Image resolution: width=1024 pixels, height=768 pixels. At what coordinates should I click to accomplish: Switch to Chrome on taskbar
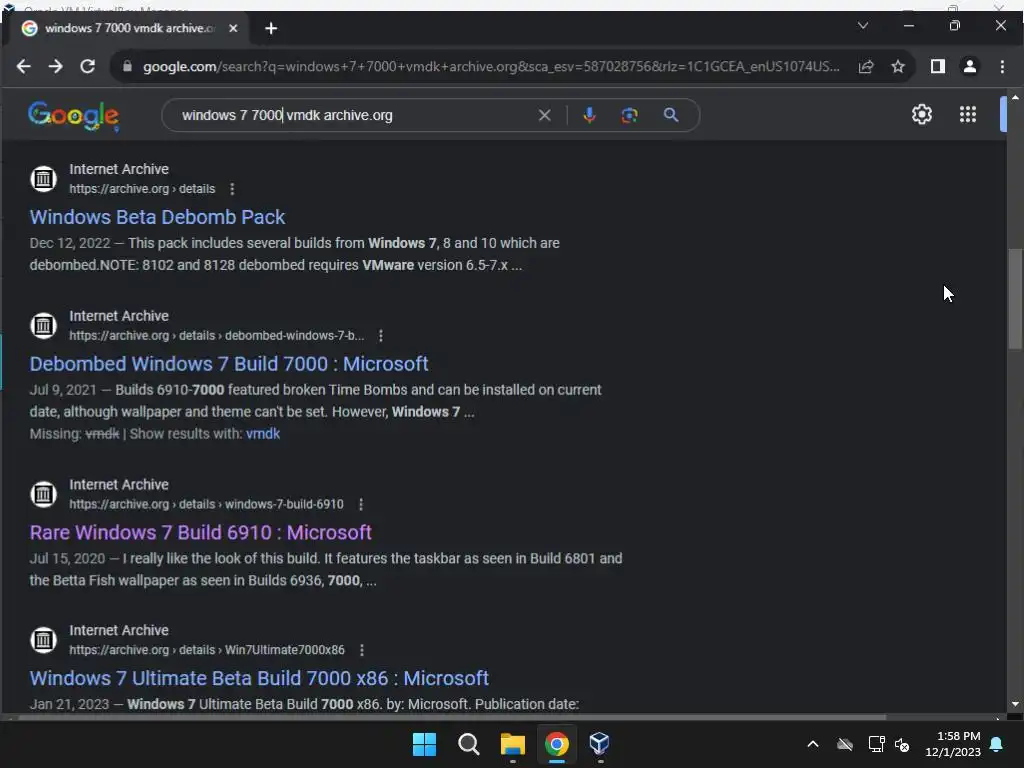[x=556, y=744]
